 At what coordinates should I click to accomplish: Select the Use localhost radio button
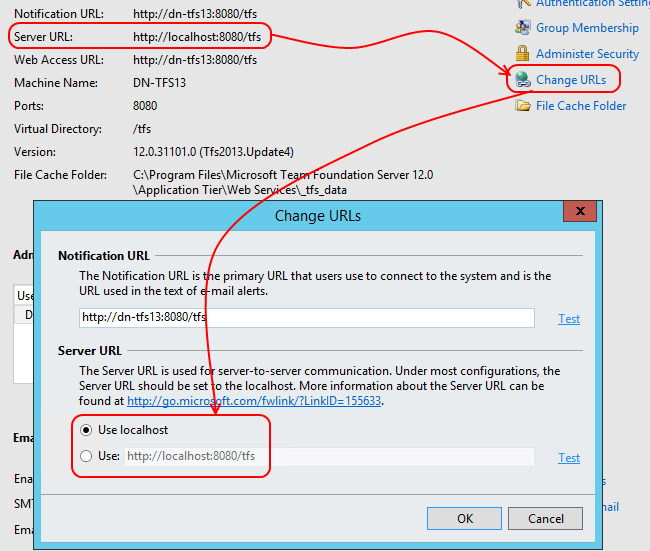click(87, 430)
